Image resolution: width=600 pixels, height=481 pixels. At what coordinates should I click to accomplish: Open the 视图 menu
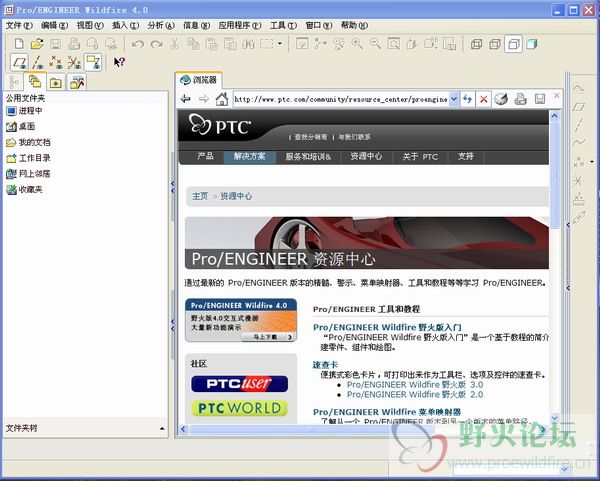pyautogui.click(x=90, y=25)
